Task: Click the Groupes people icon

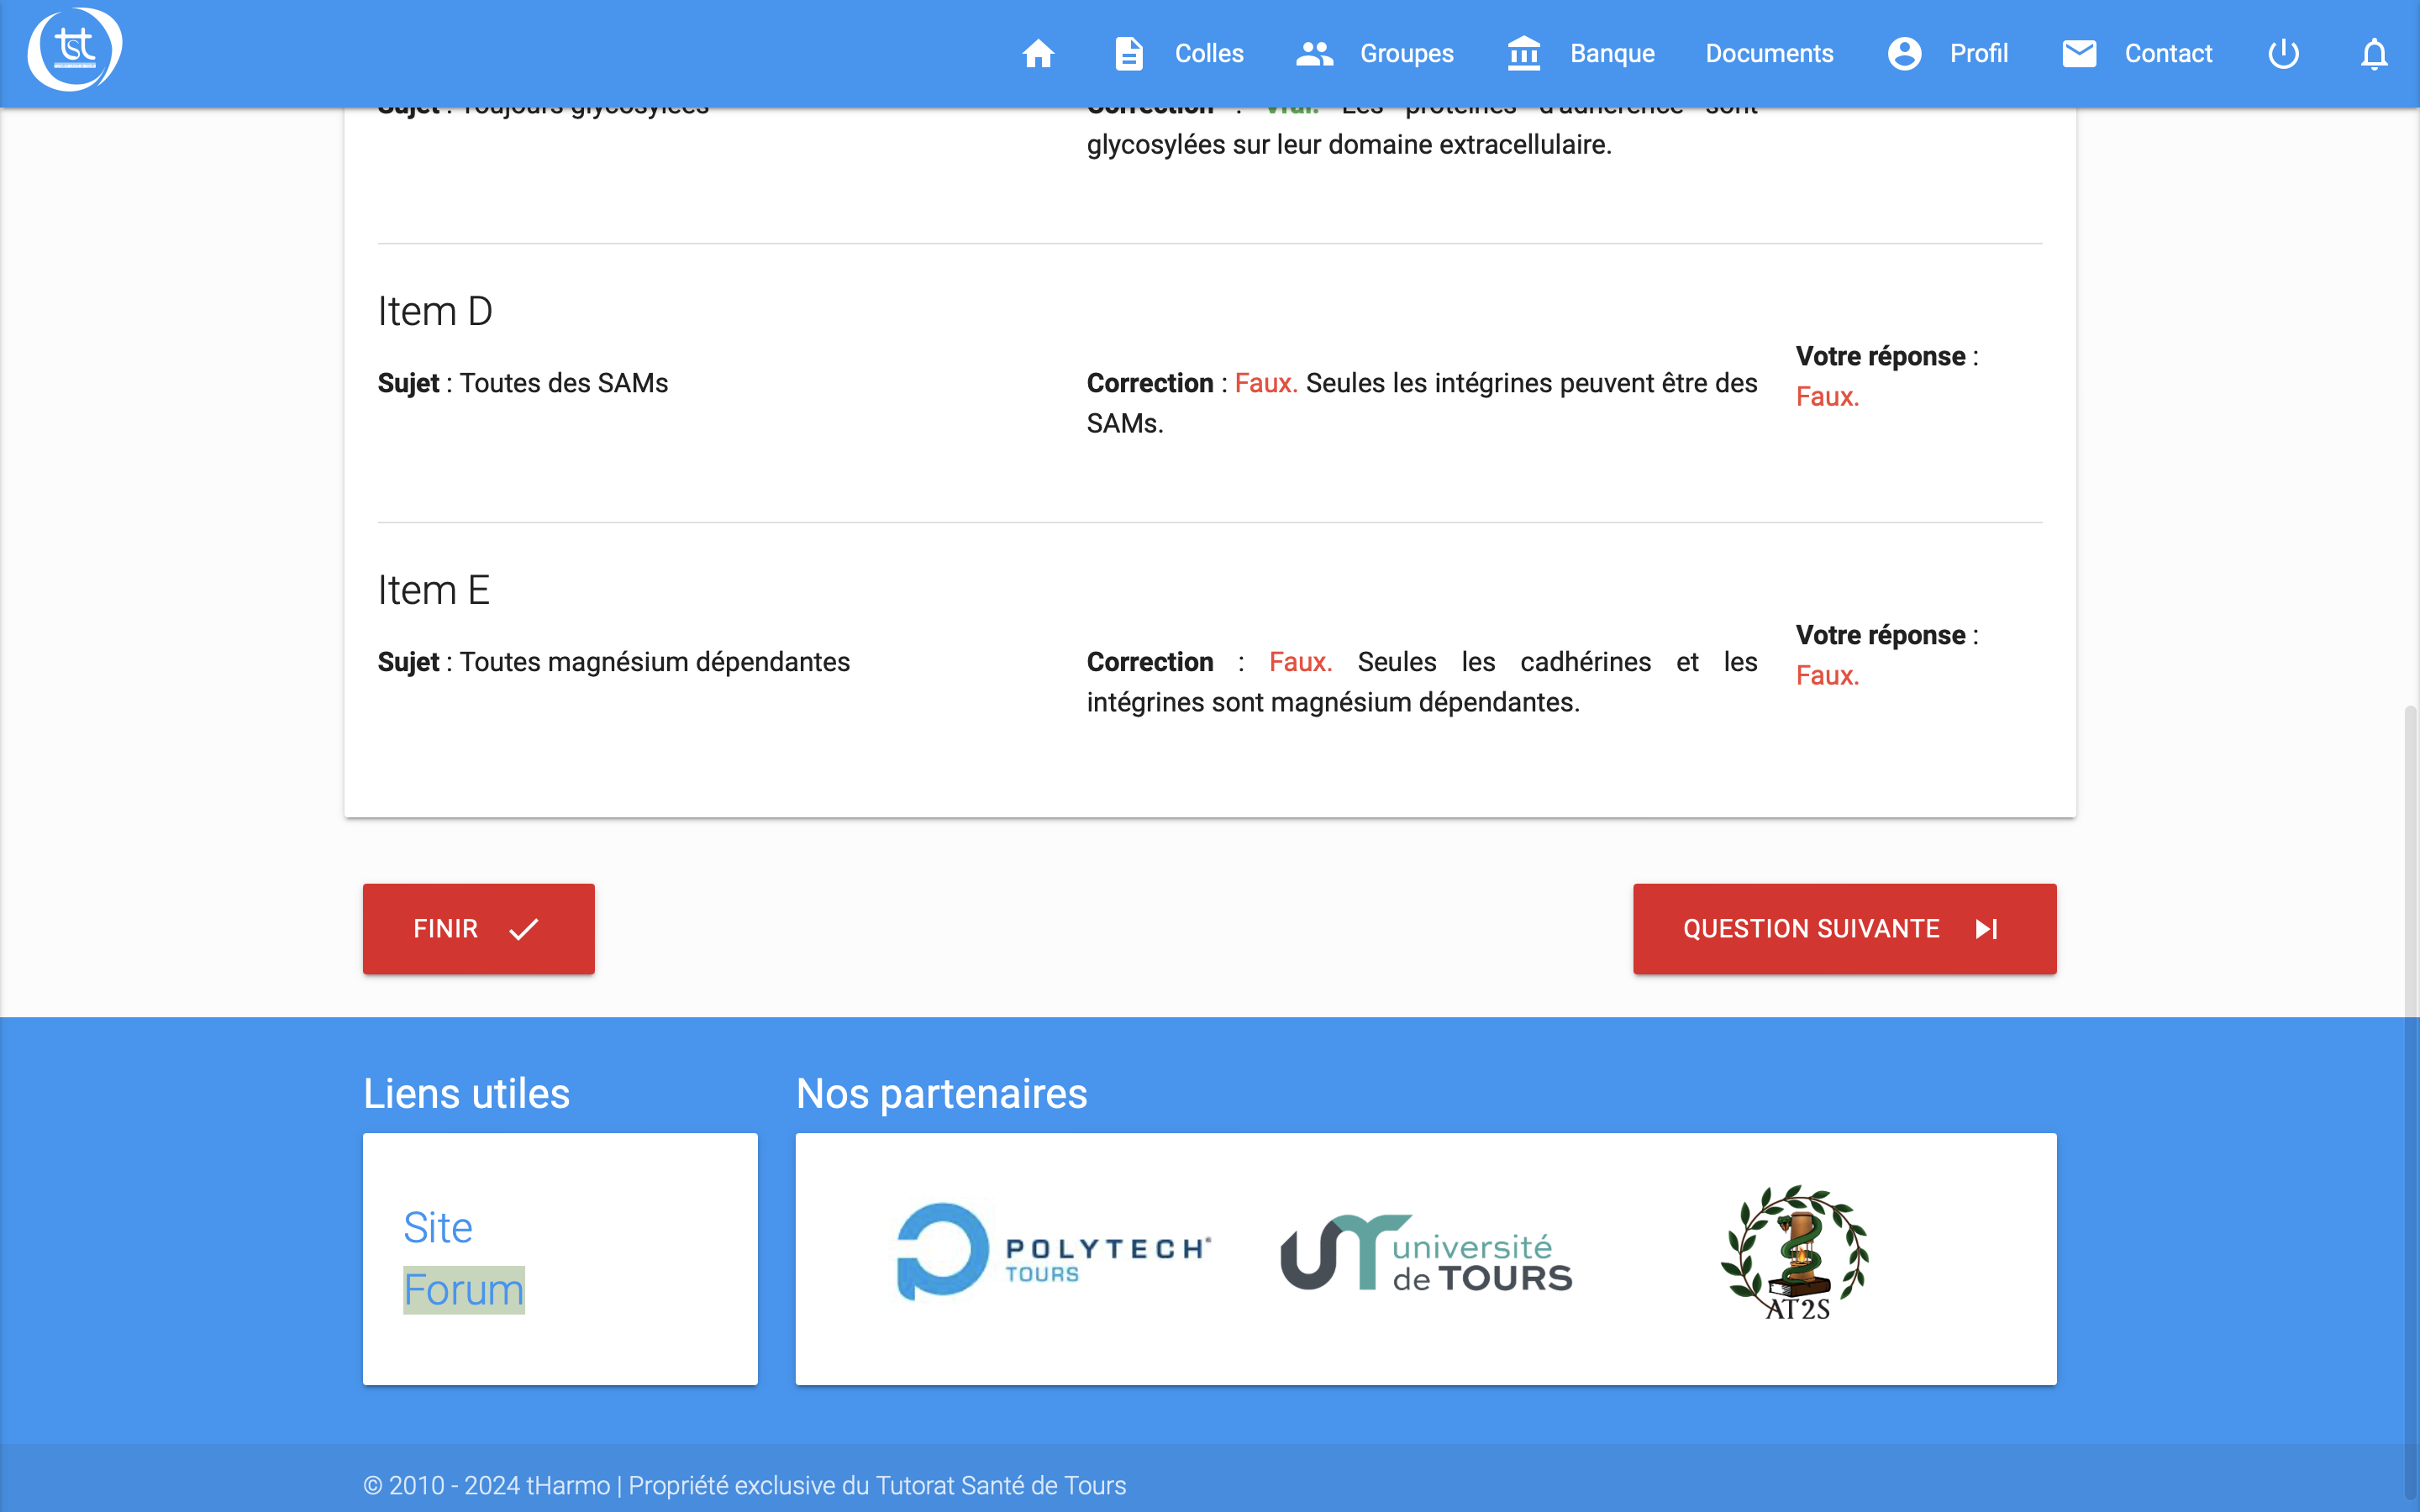Action: [x=1315, y=54]
